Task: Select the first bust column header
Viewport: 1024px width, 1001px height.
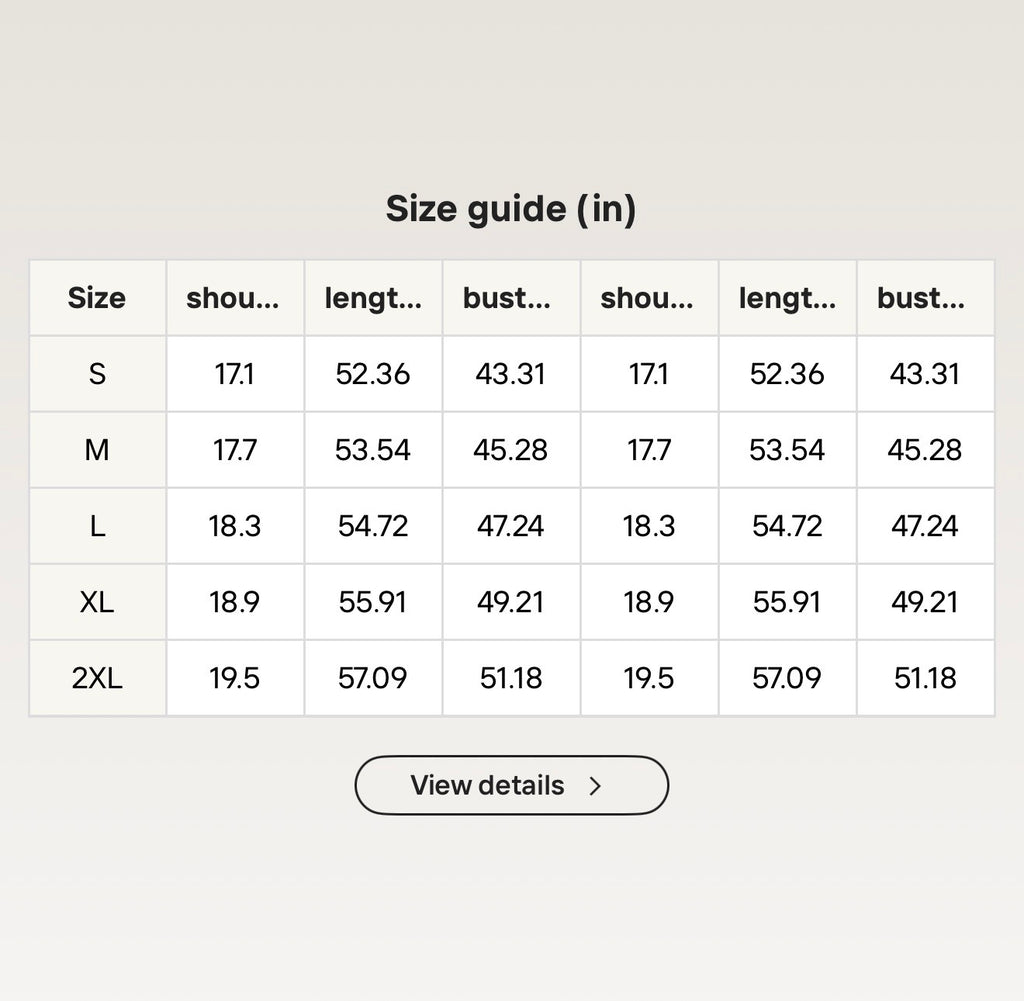Action: [x=511, y=298]
